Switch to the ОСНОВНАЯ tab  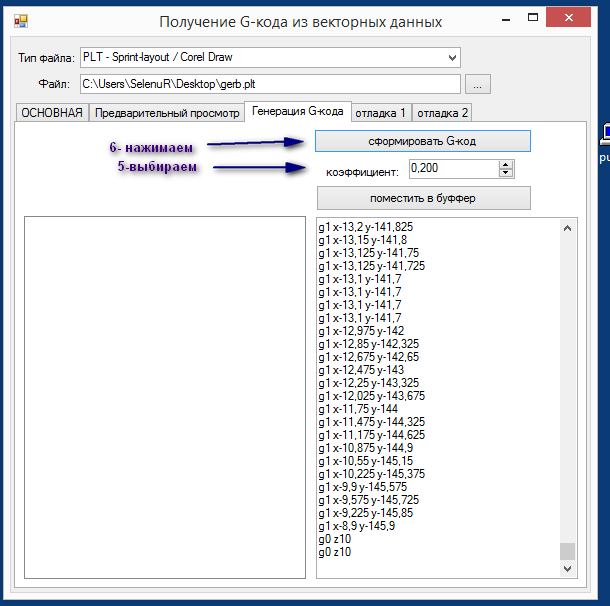52,113
